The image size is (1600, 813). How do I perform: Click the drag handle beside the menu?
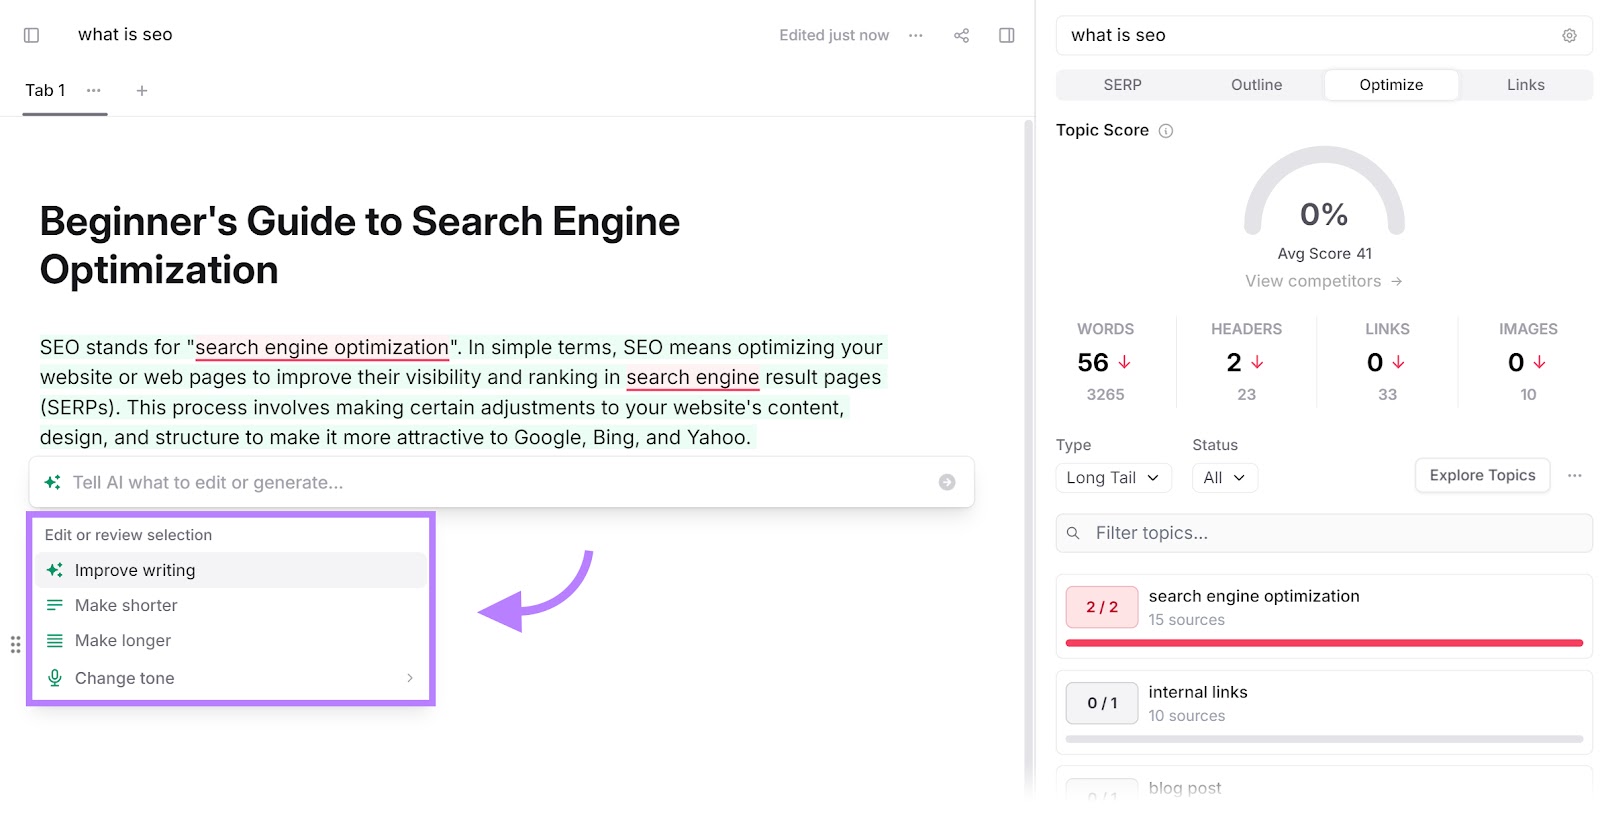pos(15,644)
